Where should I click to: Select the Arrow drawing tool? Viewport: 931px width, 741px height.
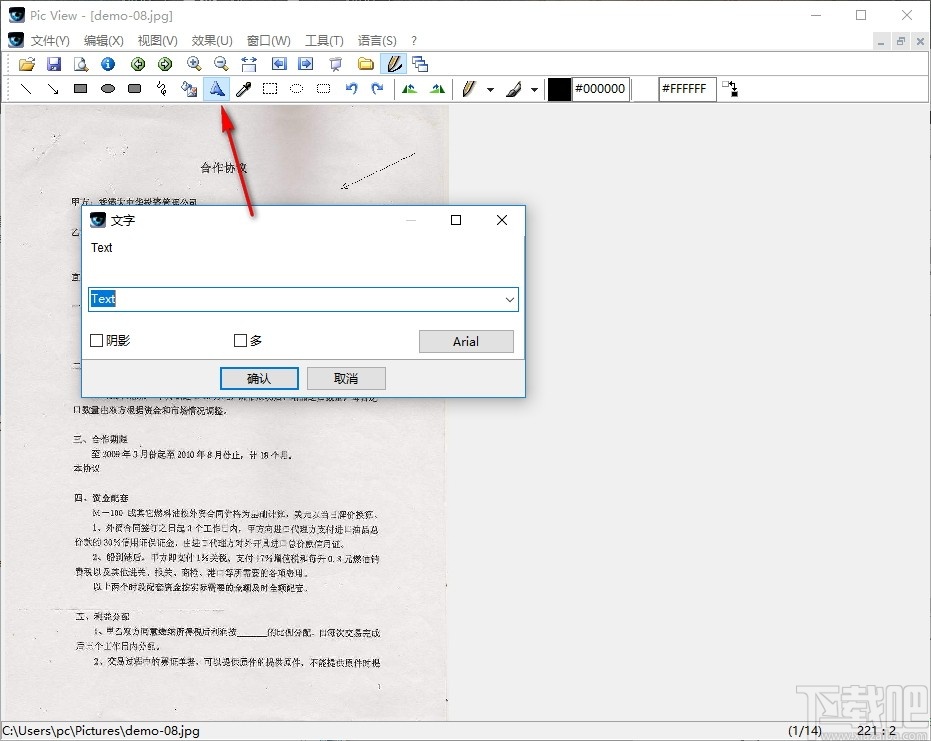53,89
